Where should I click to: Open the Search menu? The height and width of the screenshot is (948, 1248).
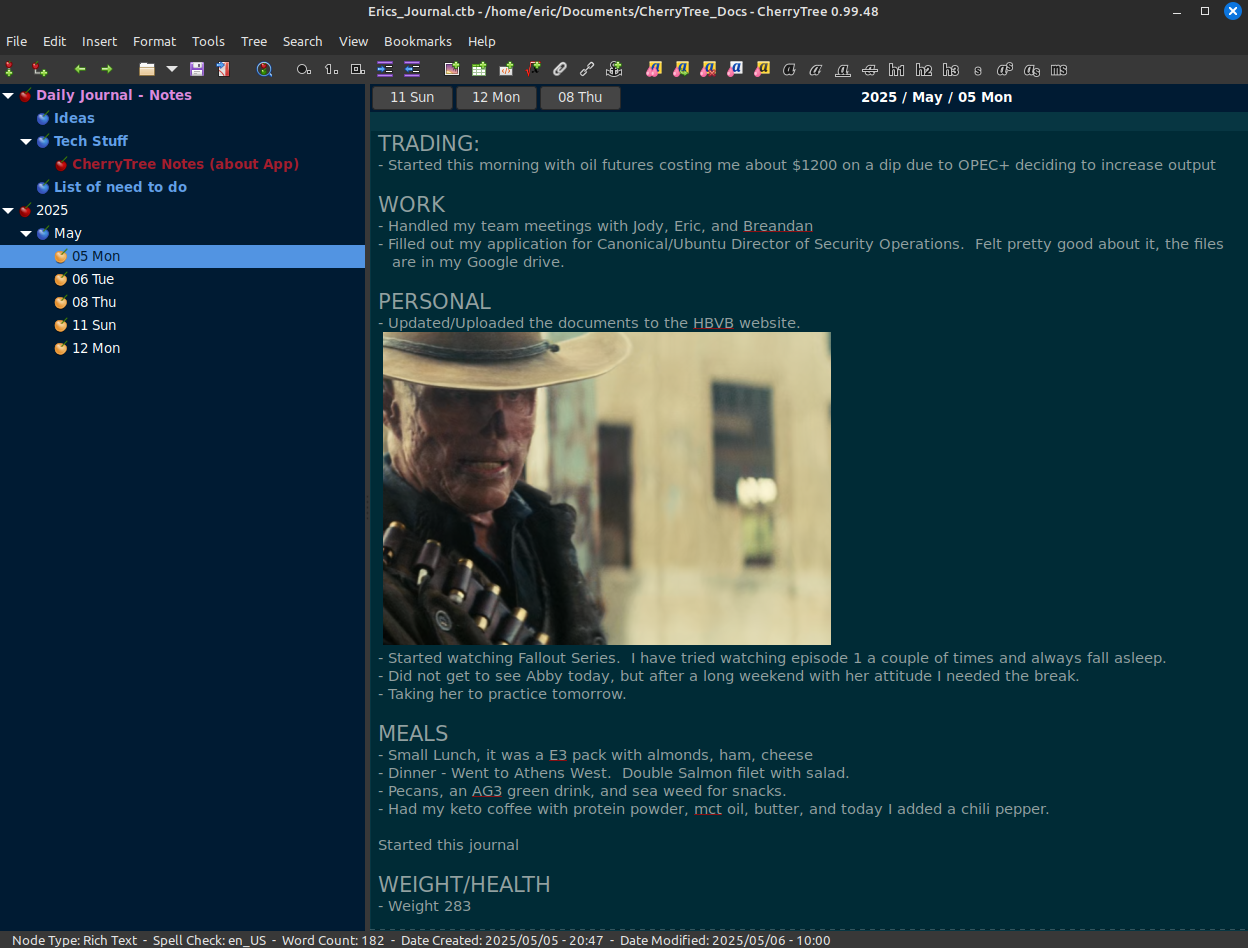[302, 41]
